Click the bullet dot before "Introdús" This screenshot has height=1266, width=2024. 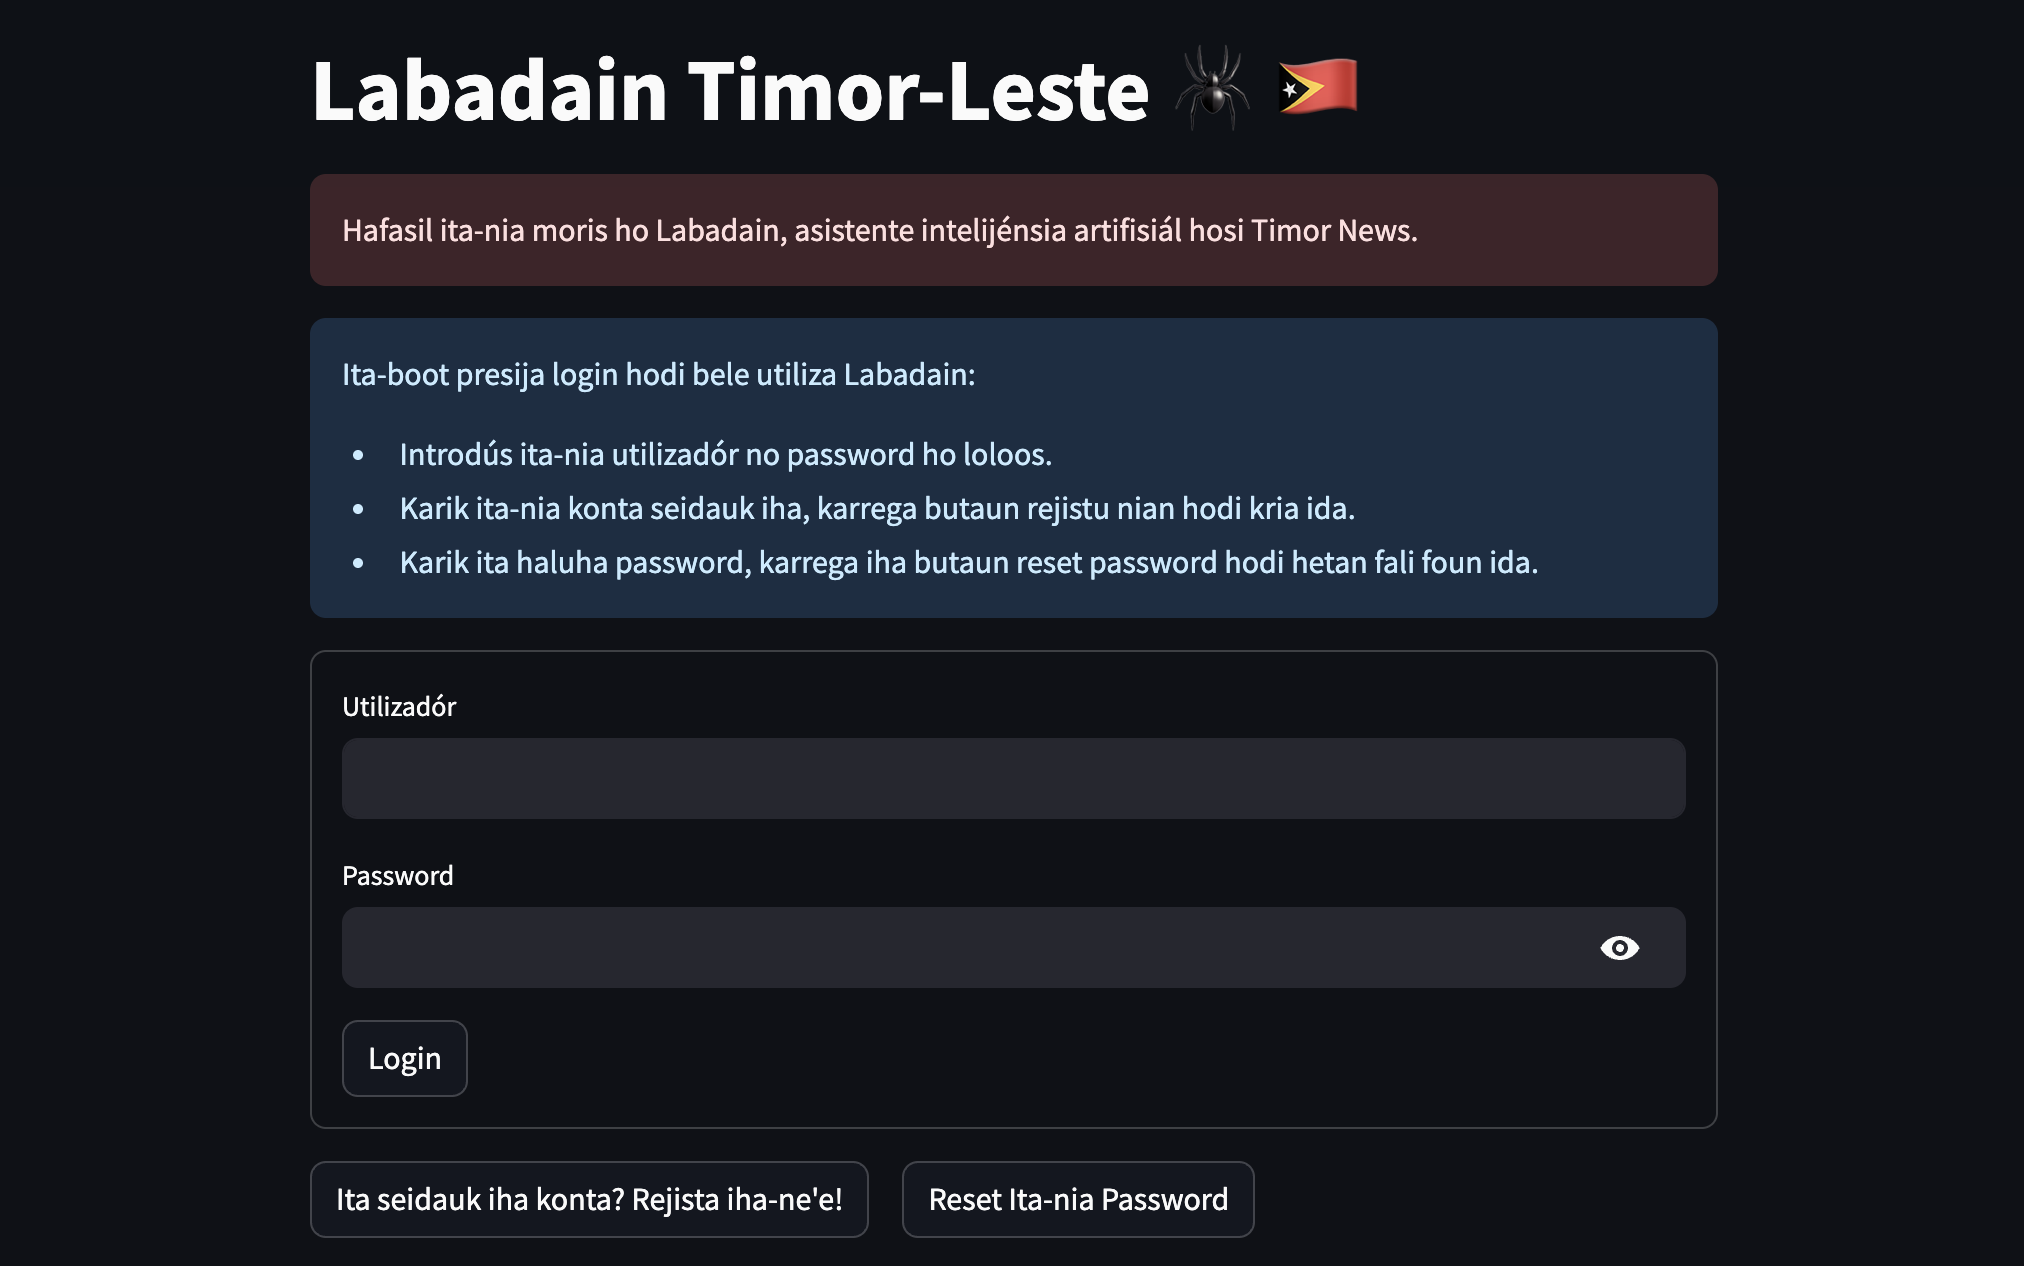coord(358,456)
